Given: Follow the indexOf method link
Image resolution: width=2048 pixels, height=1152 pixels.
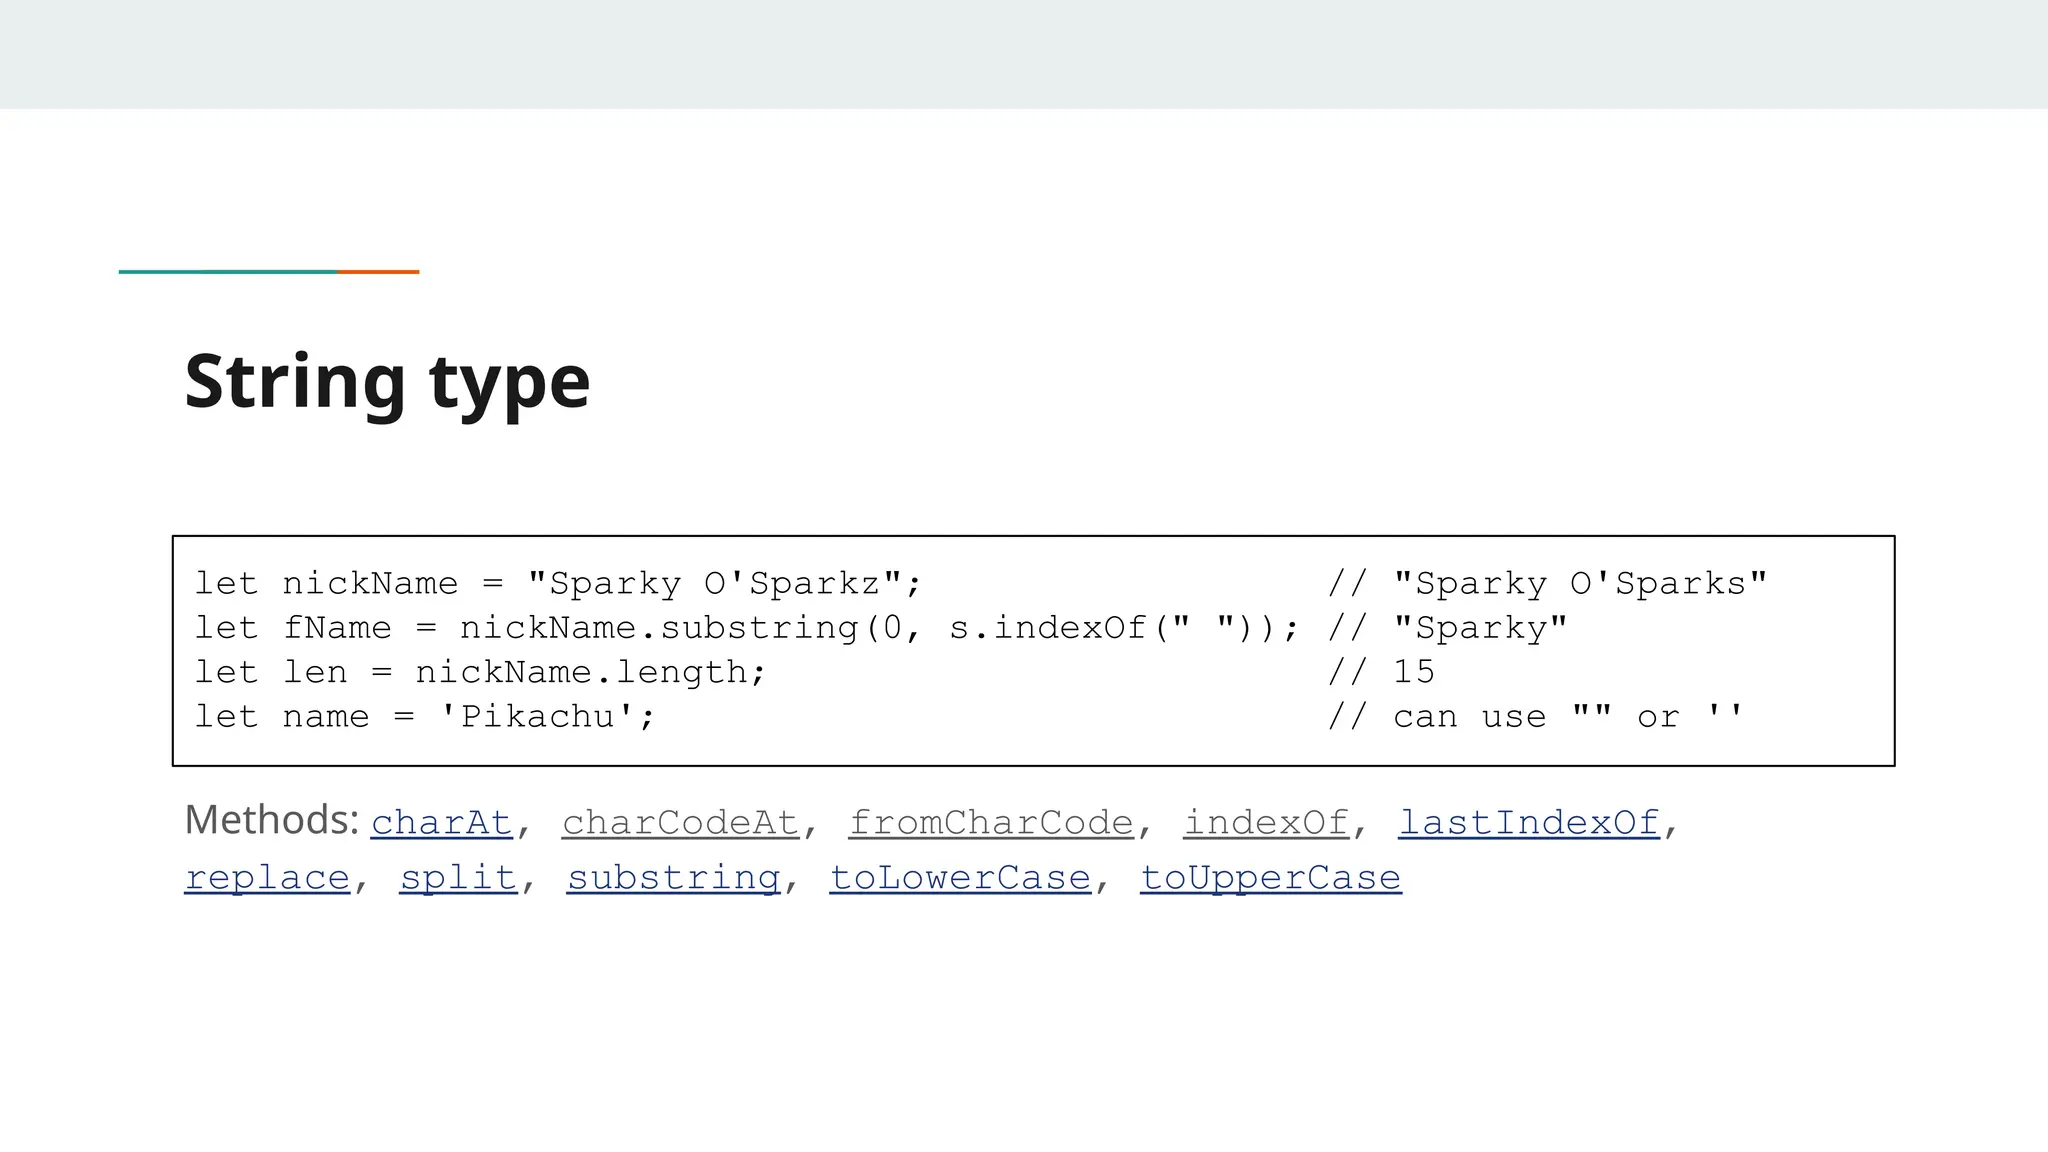Looking at the screenshot, I should [x=1266, y=822].
